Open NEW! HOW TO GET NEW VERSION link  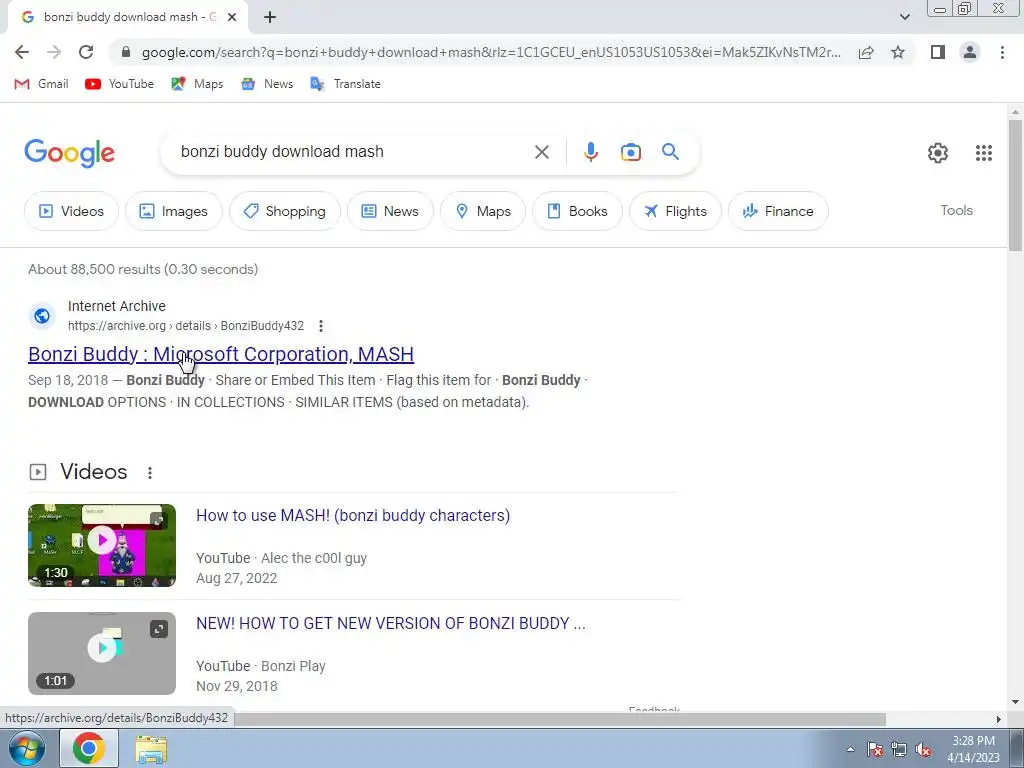pos(391,623)
